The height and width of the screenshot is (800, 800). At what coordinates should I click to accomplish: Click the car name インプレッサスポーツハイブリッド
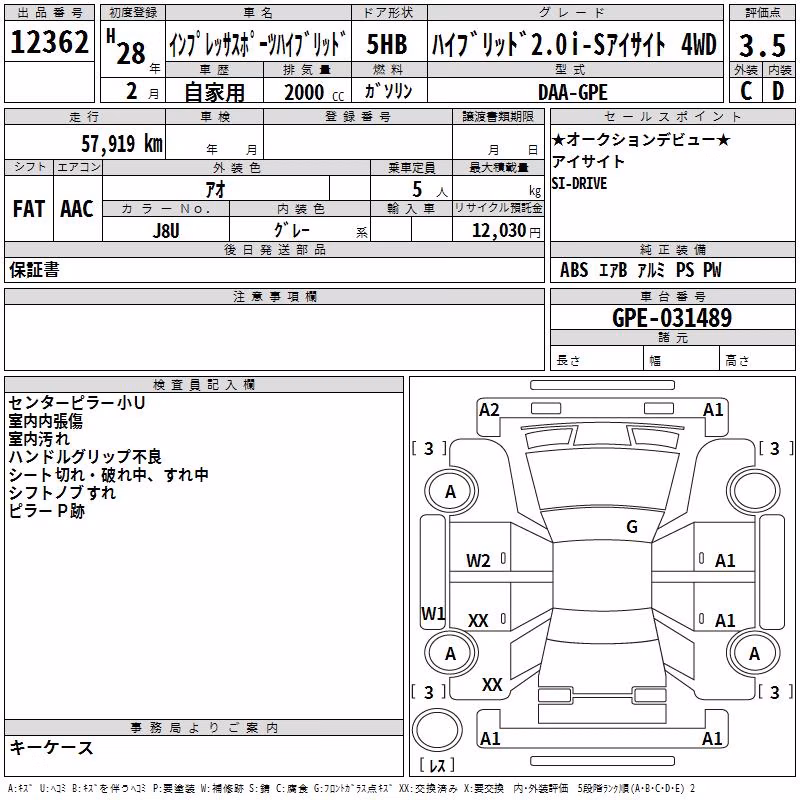pos(258,44)
